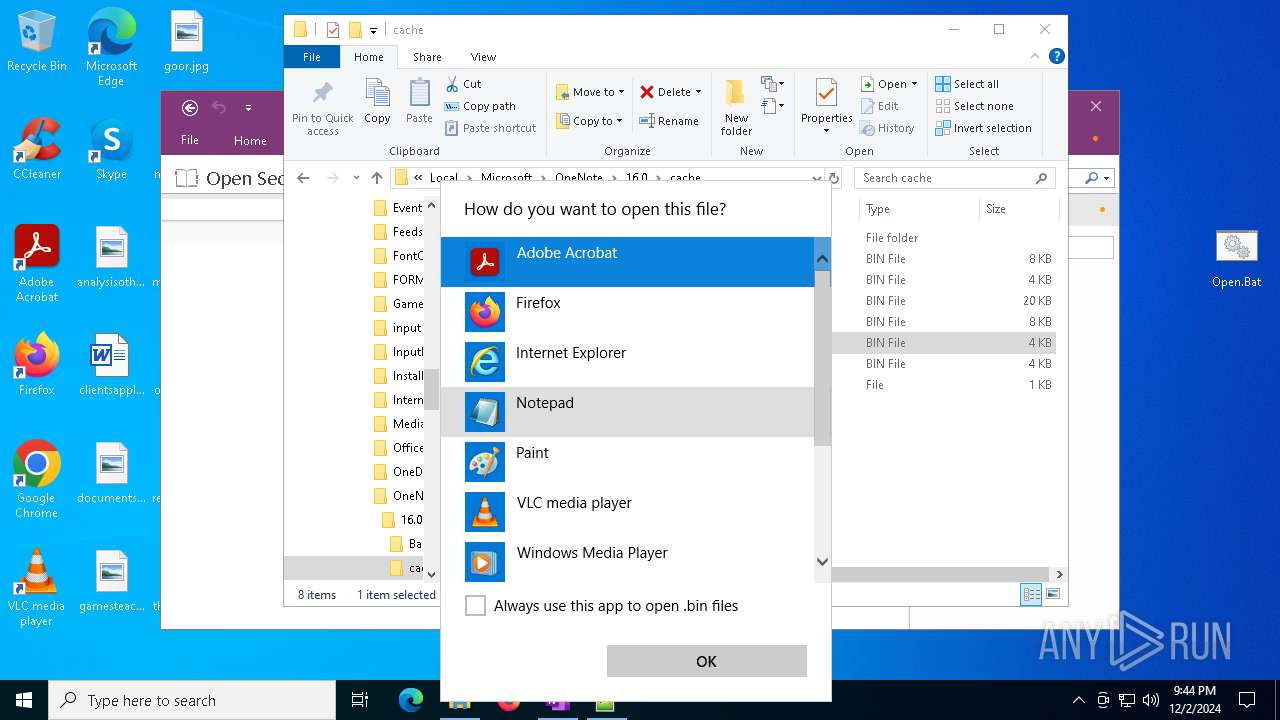Click History in the Open group
1280x720 pixels.
(888, 128)
